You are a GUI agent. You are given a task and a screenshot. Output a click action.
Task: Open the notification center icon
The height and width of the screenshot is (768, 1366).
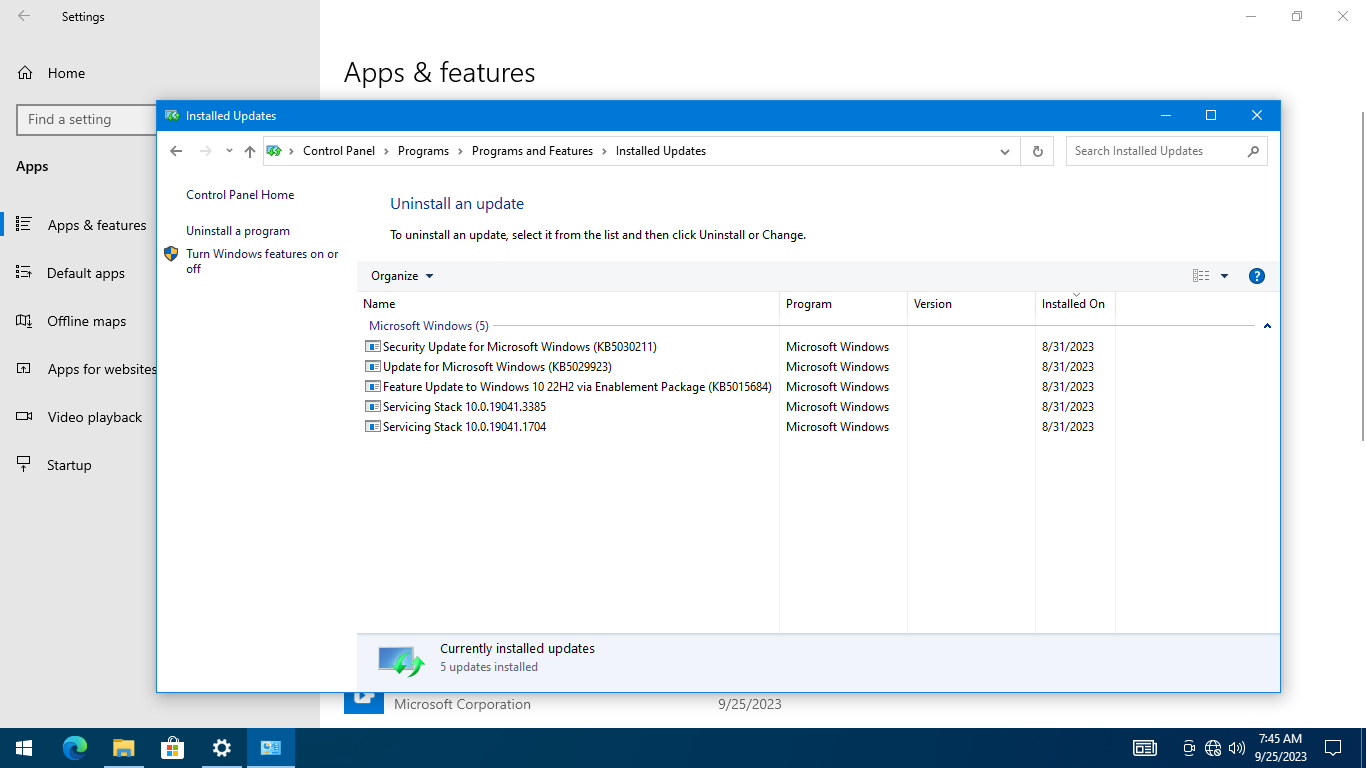coord(1332,748)
